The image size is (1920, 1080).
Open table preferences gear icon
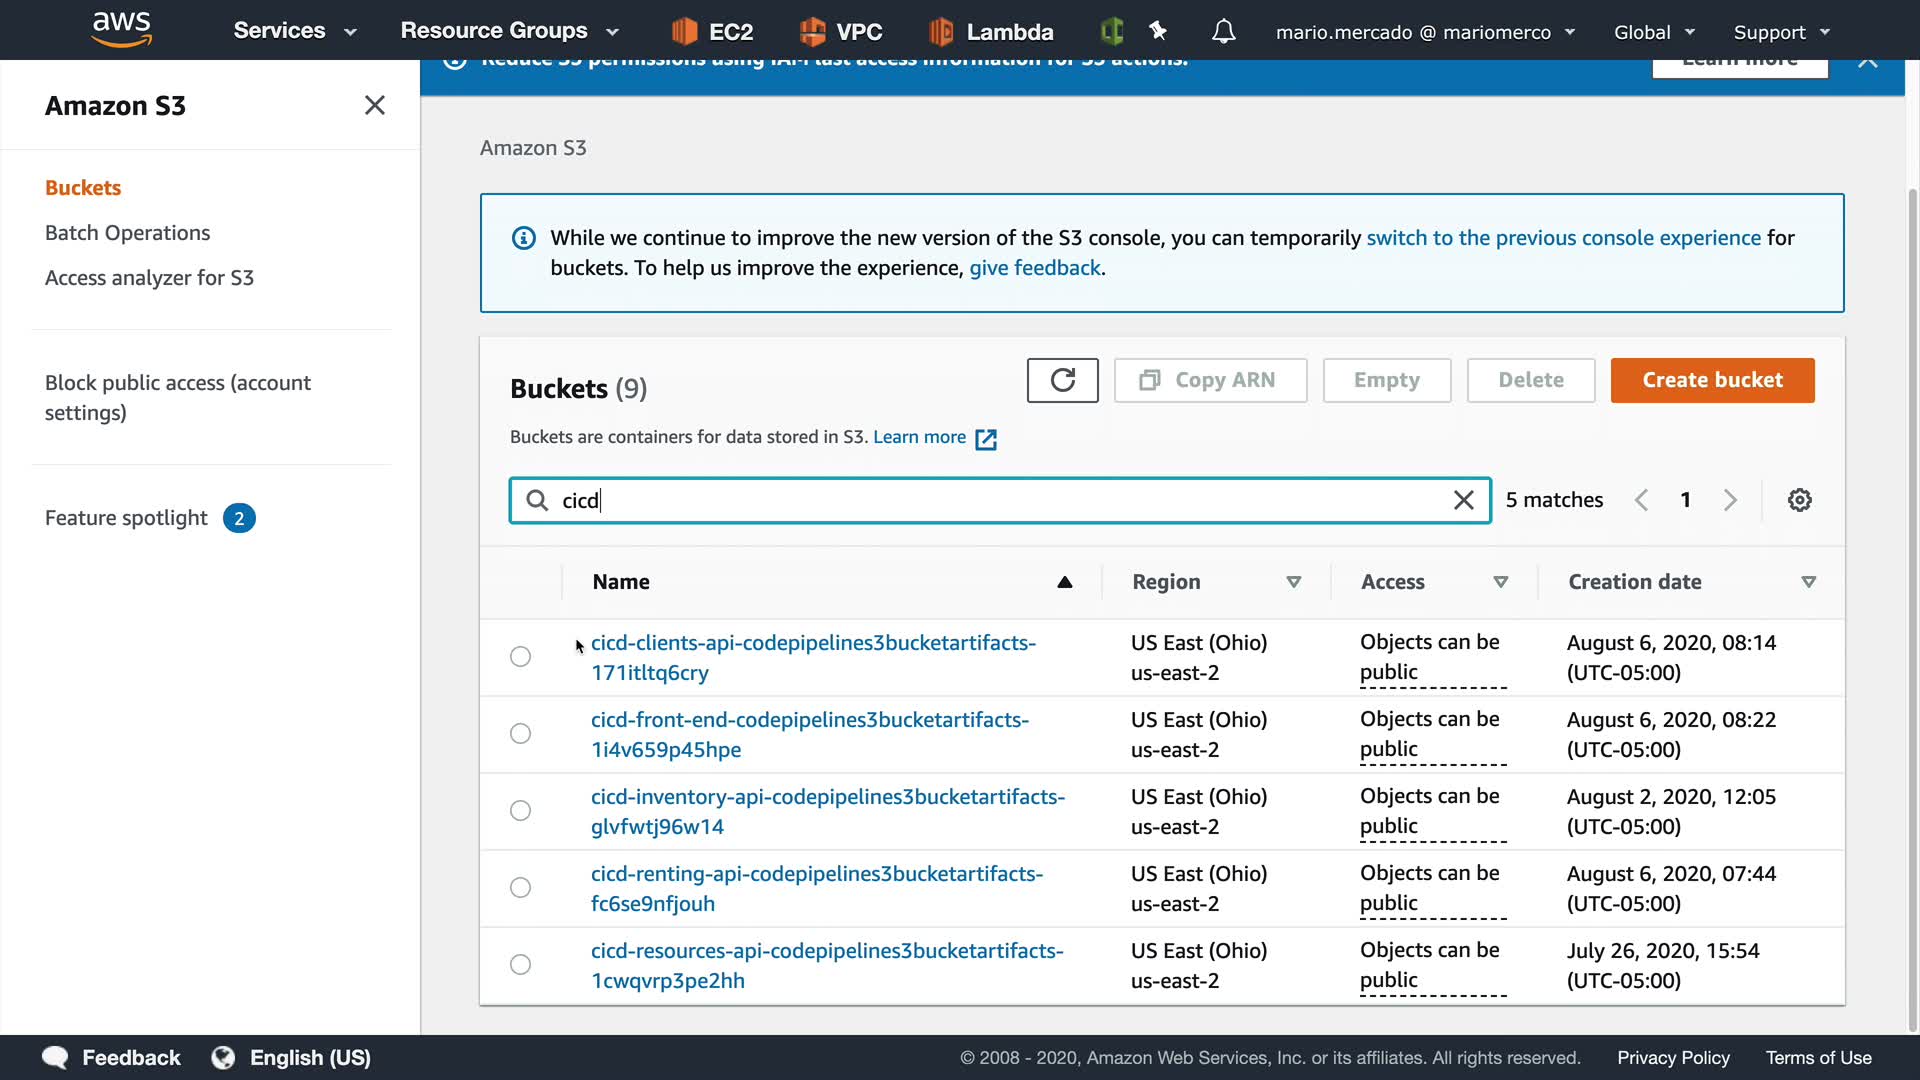pyautogui.click(x=1799, y=500)
